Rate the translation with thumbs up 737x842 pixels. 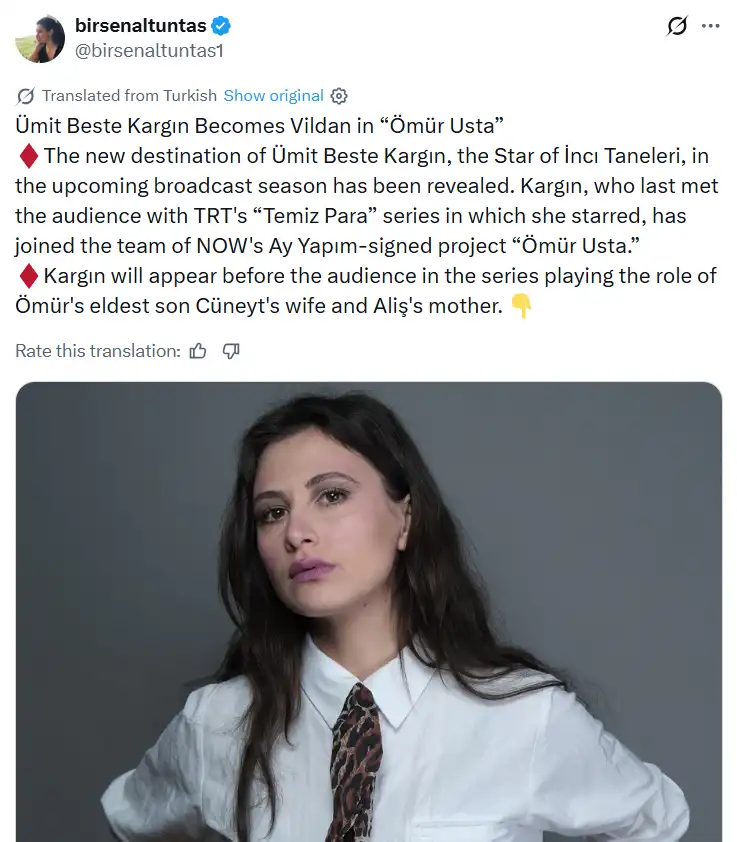[x=198, y=351]
